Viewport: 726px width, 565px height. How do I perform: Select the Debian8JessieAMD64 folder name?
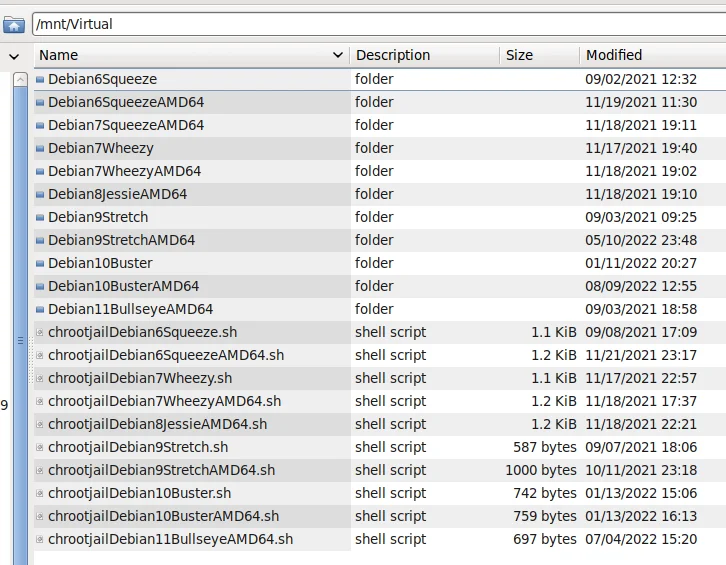click(118, 194)
